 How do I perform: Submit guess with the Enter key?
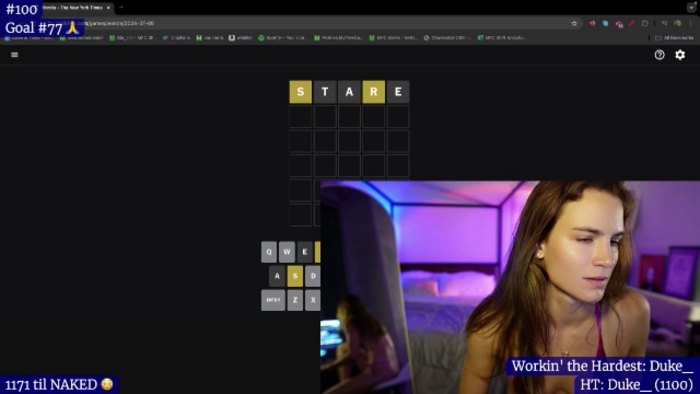click(273, 300)
